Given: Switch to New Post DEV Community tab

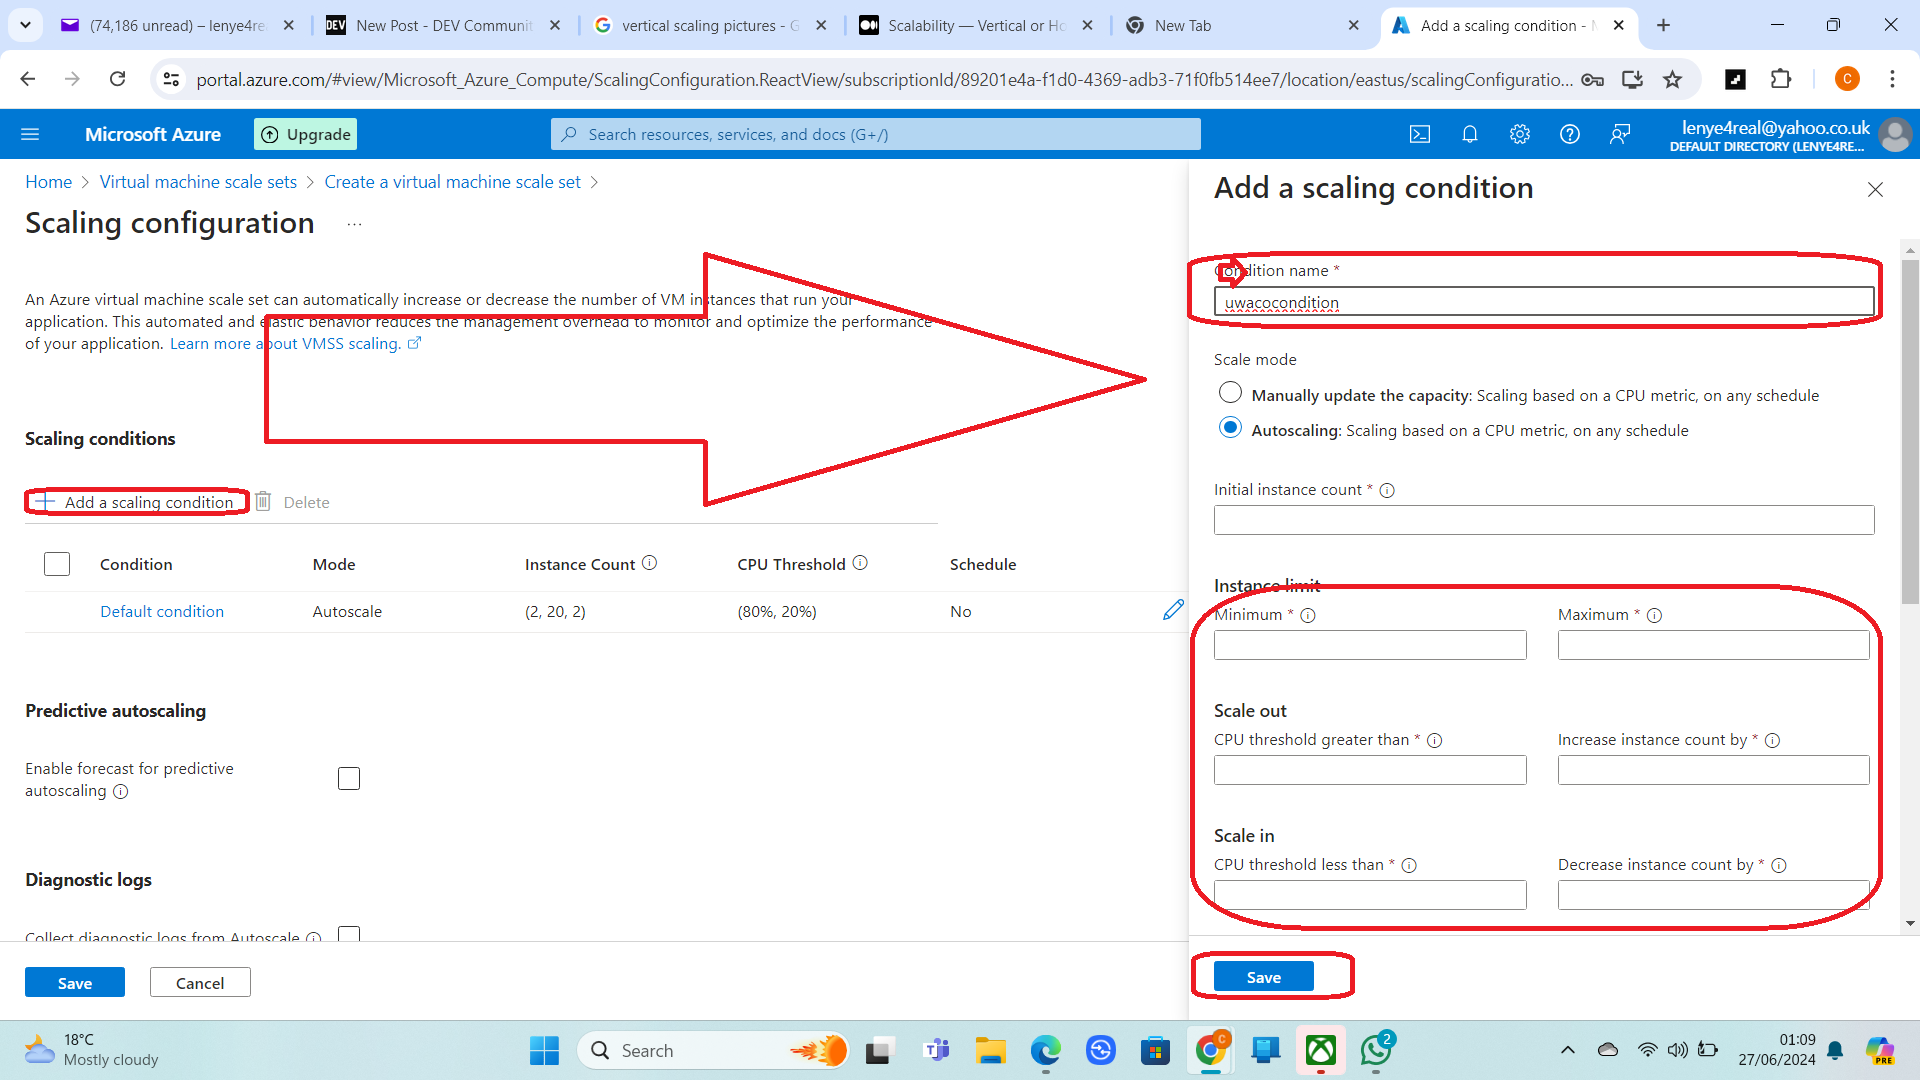Looking at the screenshot, I should pos(443,25).
